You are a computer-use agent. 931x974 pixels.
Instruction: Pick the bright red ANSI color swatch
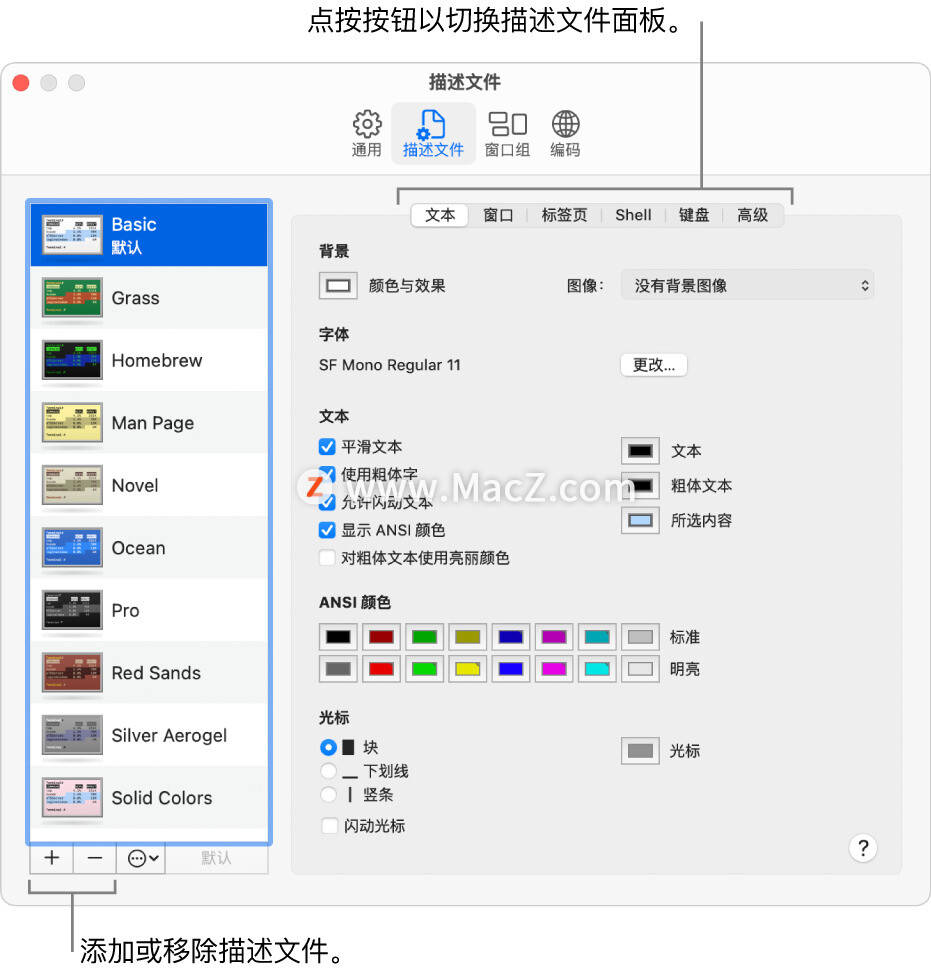[381, 669]
